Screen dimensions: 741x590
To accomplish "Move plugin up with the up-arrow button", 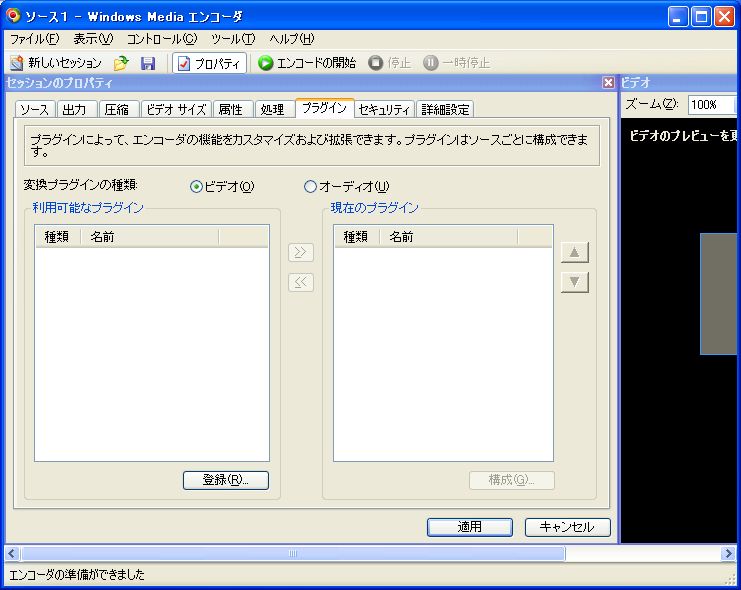I will click(x=574, y=253).
